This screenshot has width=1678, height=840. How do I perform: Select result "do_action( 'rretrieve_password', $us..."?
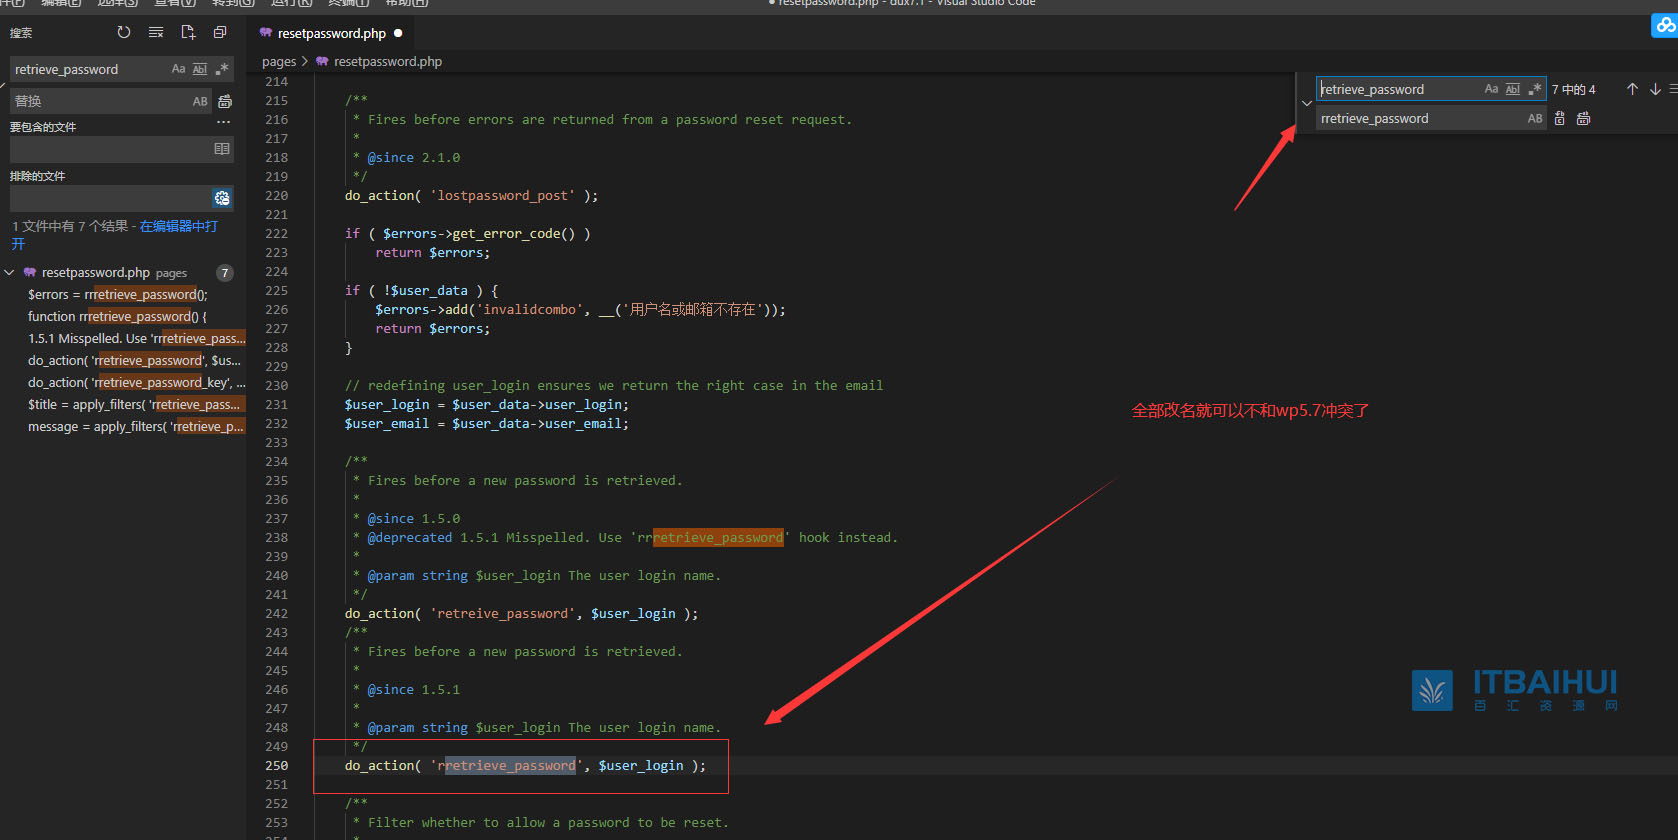(134, 360)
